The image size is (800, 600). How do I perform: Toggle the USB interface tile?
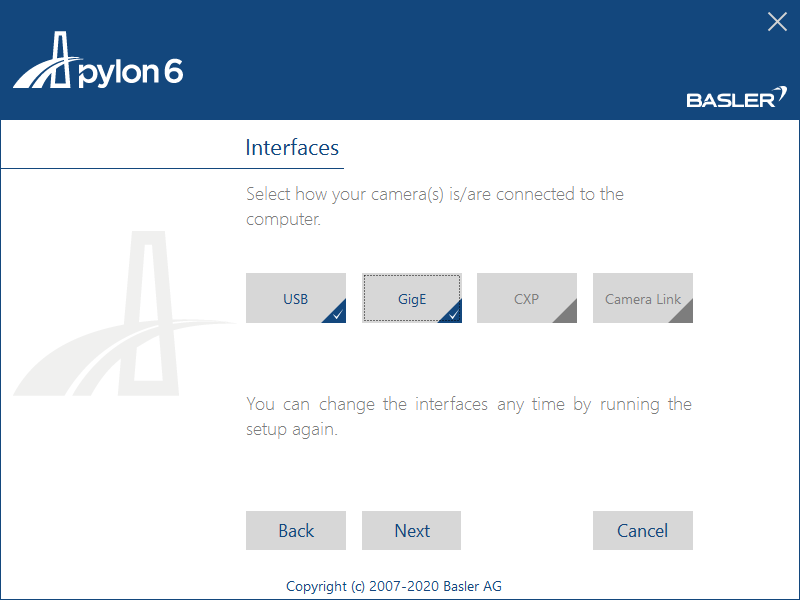coord(295,298)
